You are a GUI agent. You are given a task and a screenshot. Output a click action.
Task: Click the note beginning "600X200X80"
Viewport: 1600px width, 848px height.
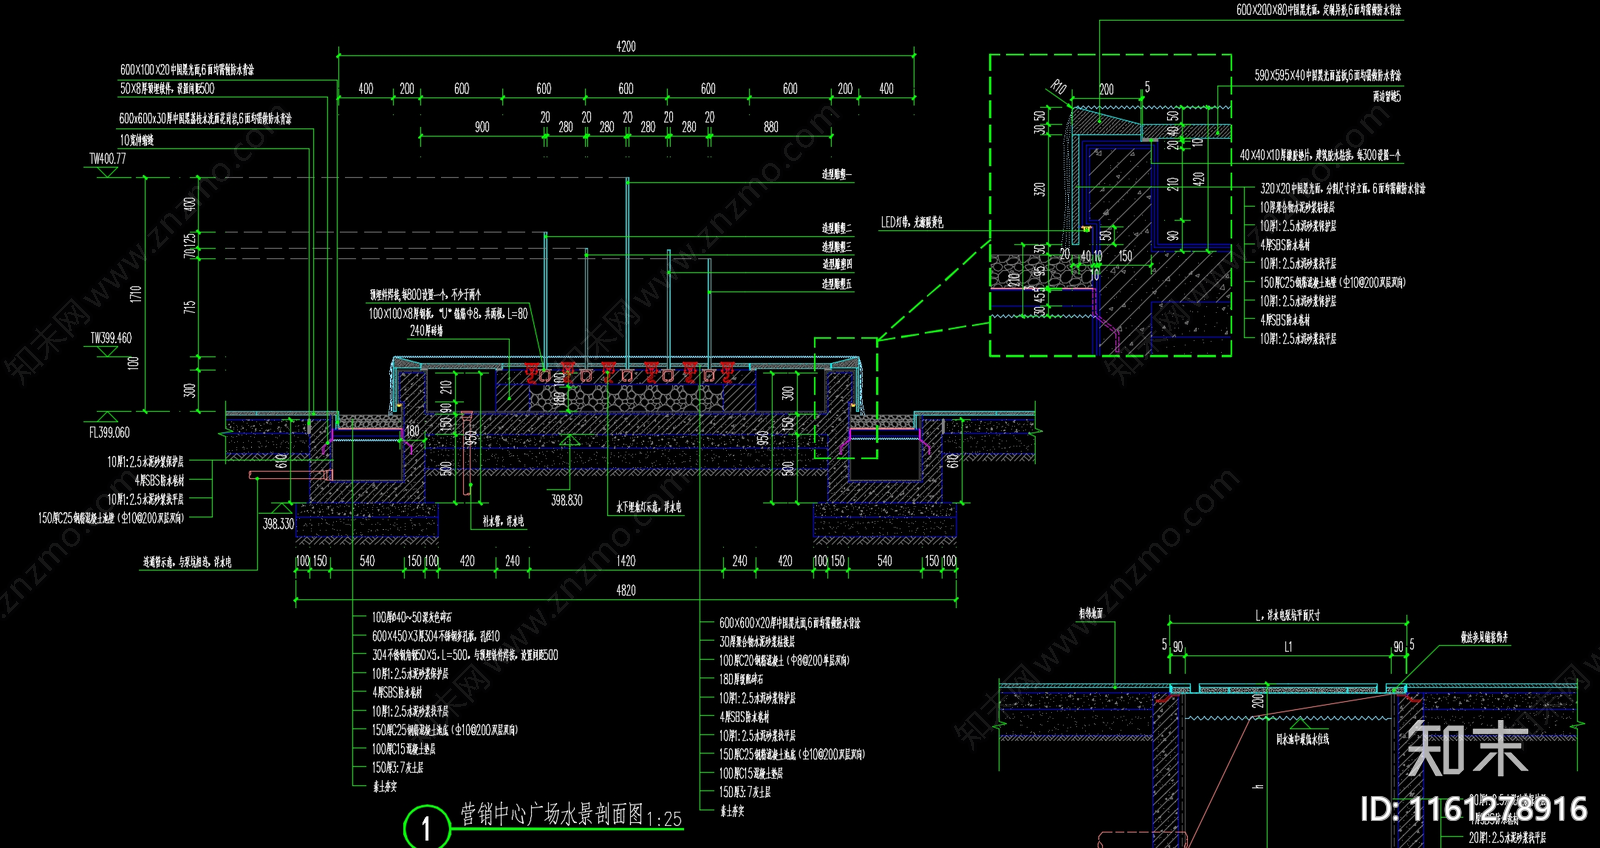click(x=1318, y=10)
